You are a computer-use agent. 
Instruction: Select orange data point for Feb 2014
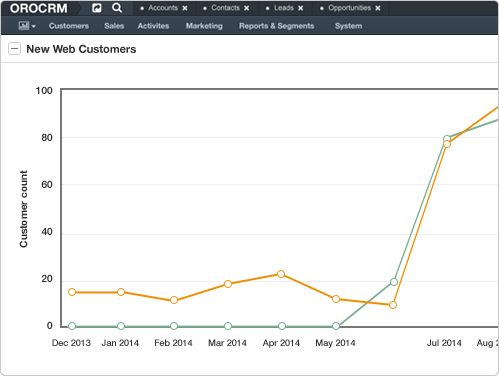coord(174,300)
